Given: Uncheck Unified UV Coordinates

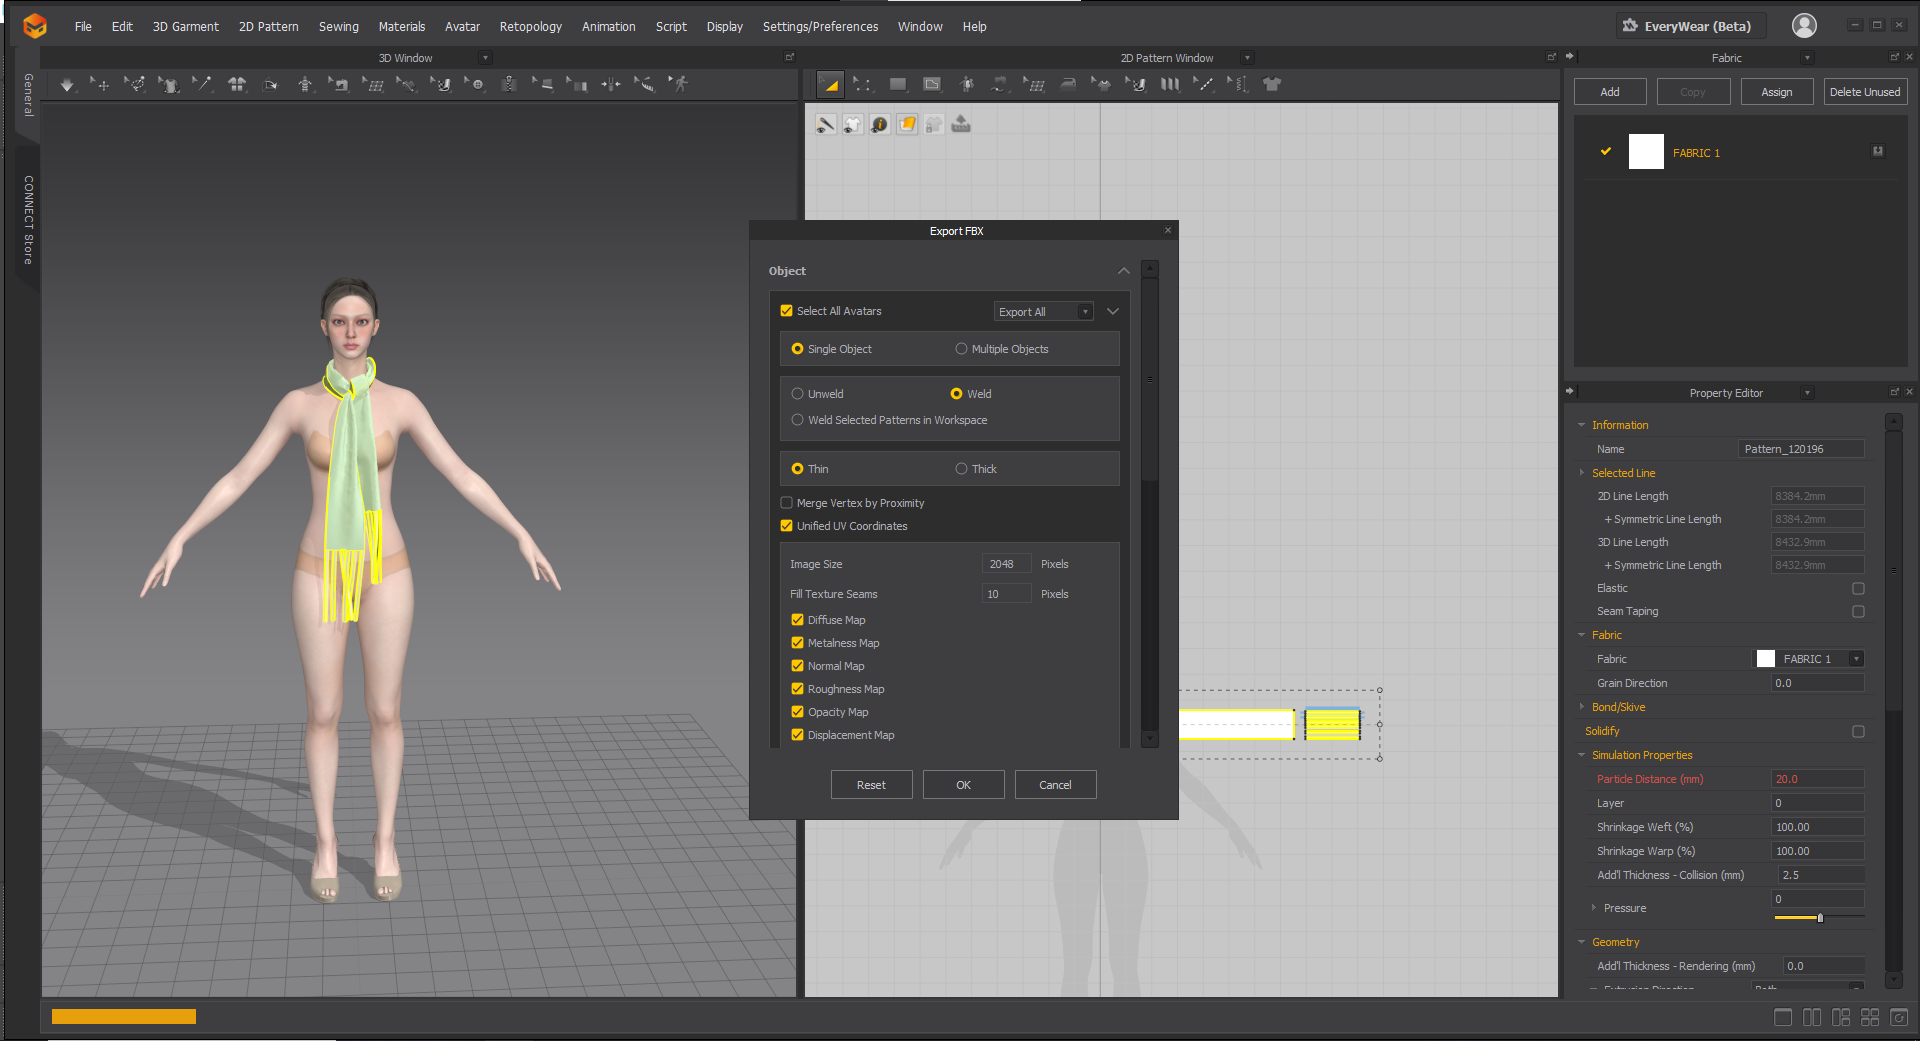Looking at the screenshot, I should (786, 526).
